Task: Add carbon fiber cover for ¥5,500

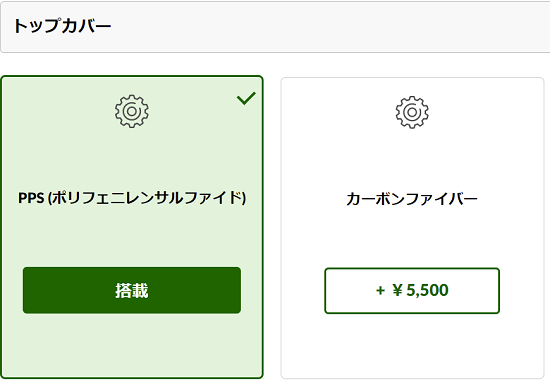Action: pos(412,290)
